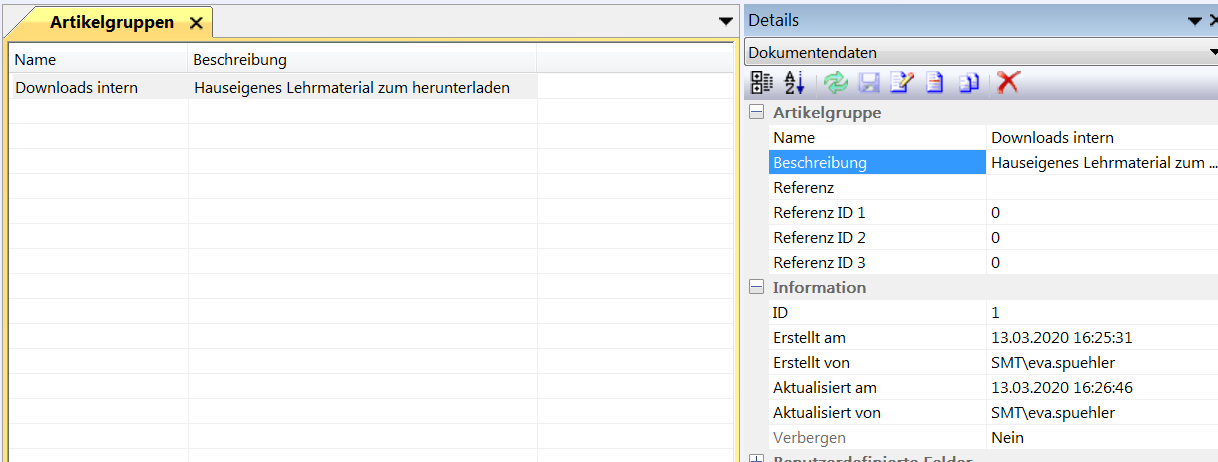Image resolution: width=1218 pixels, height=462 pixels.
Task: Click the floppy disk save icon
Action: pyautogui.click(x=869, y=84)
